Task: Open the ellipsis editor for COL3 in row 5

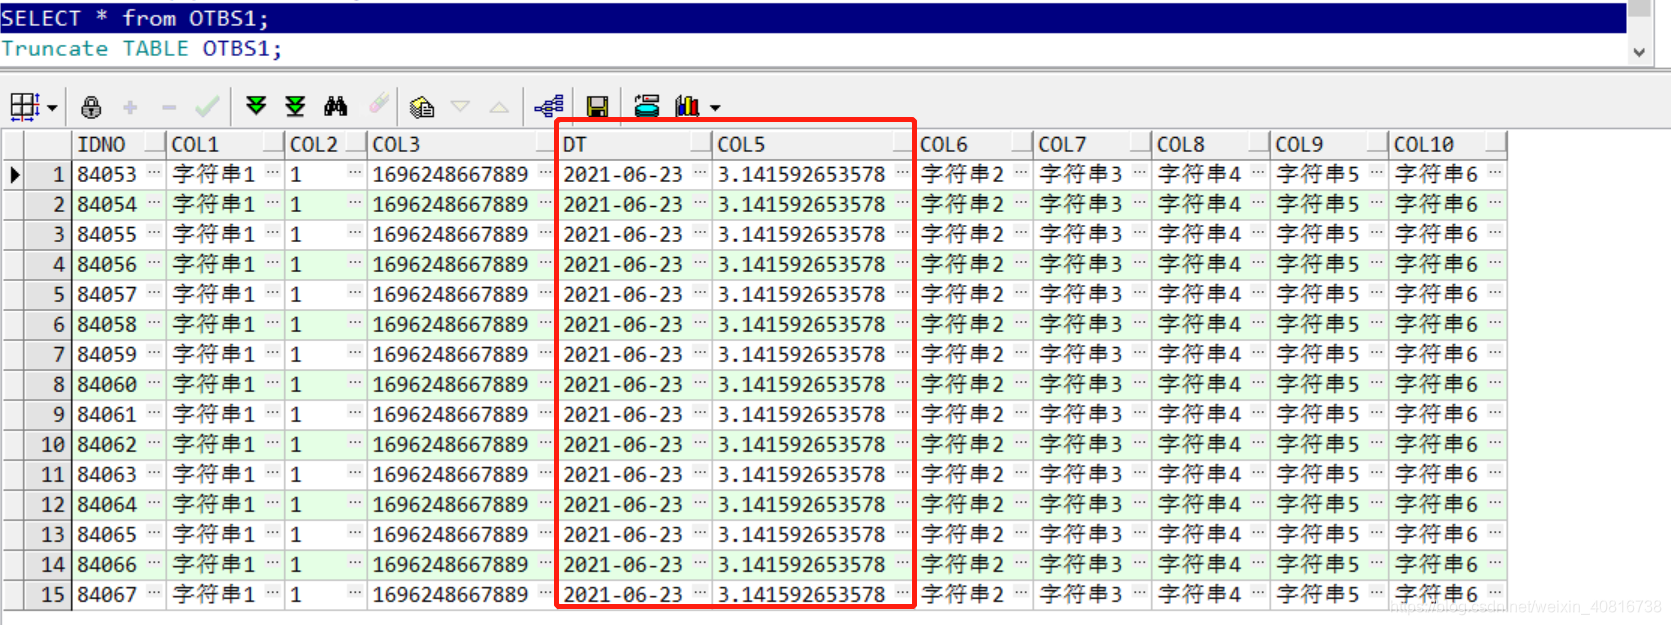Action: pos(545,293)
